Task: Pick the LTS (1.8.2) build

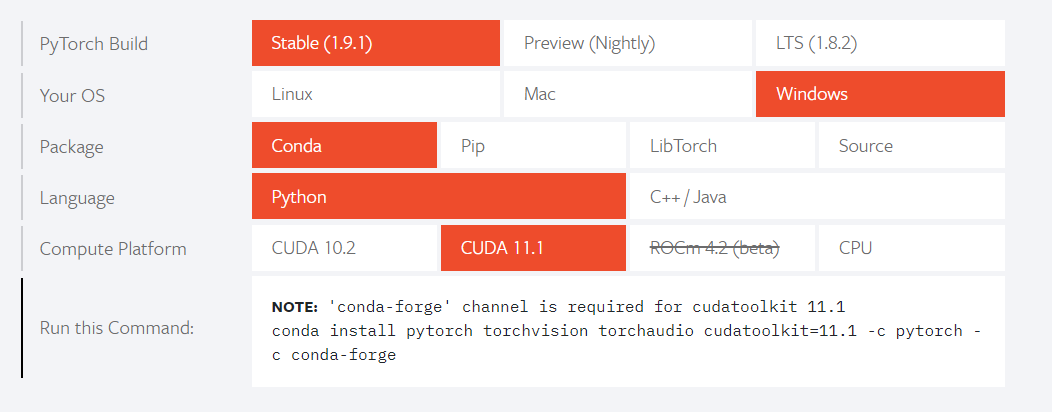Action: coord(879,44)
